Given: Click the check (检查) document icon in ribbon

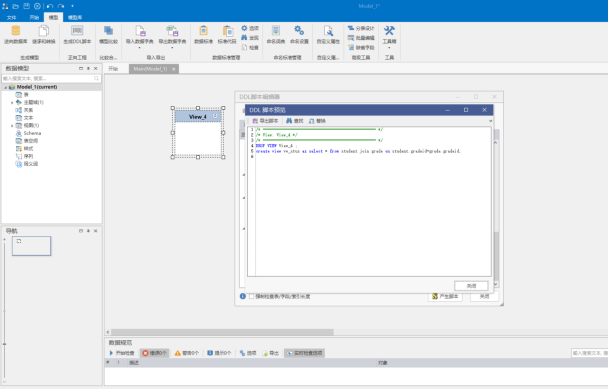Looking at the screenshot, I should 250,47.
